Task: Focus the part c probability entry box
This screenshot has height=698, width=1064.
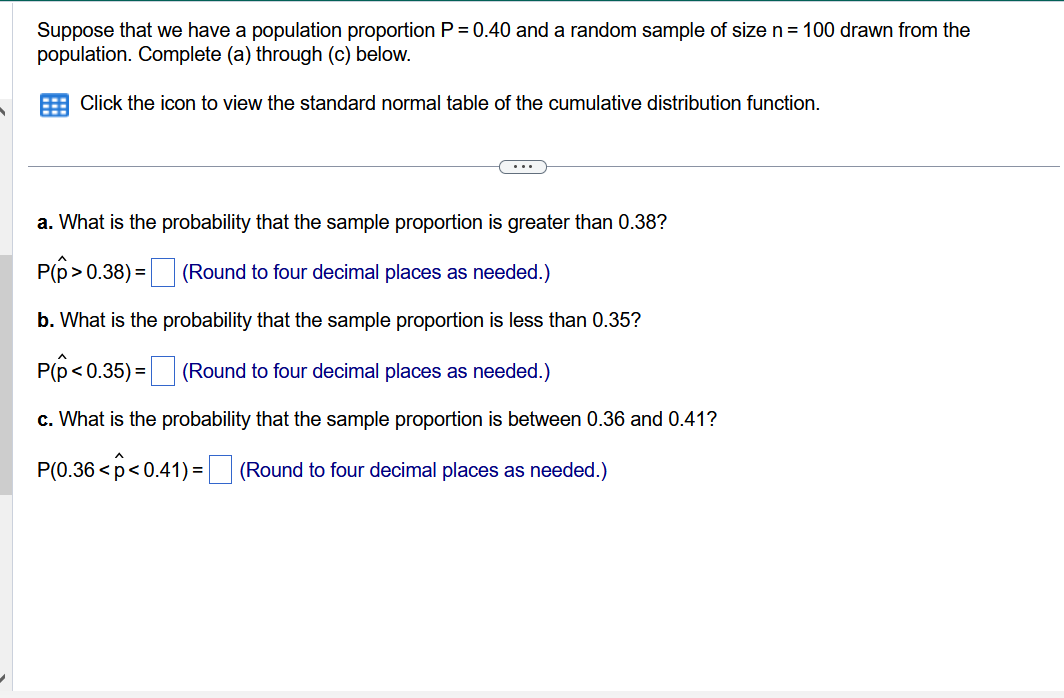Action: (x=219, y=468)
